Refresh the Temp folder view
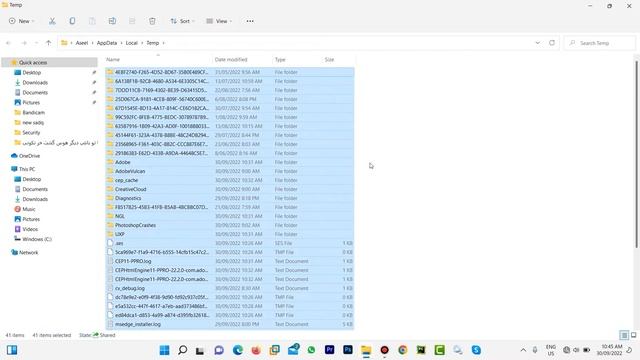This screenshot has height=360, width=640. click(x=552, y=43)
